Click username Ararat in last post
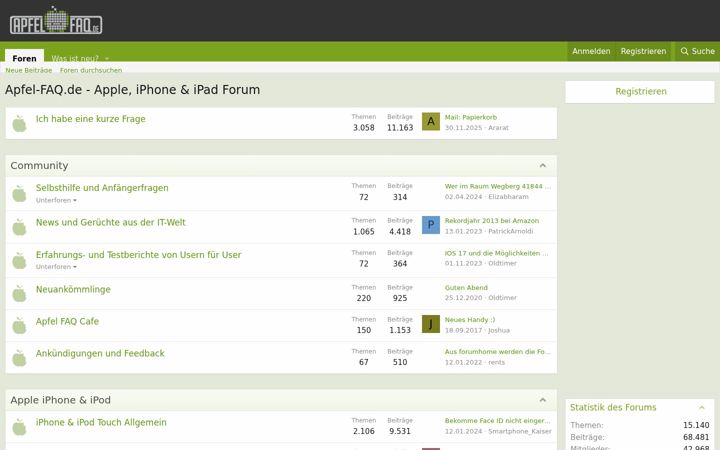720x450 pixels. (498, 128)
